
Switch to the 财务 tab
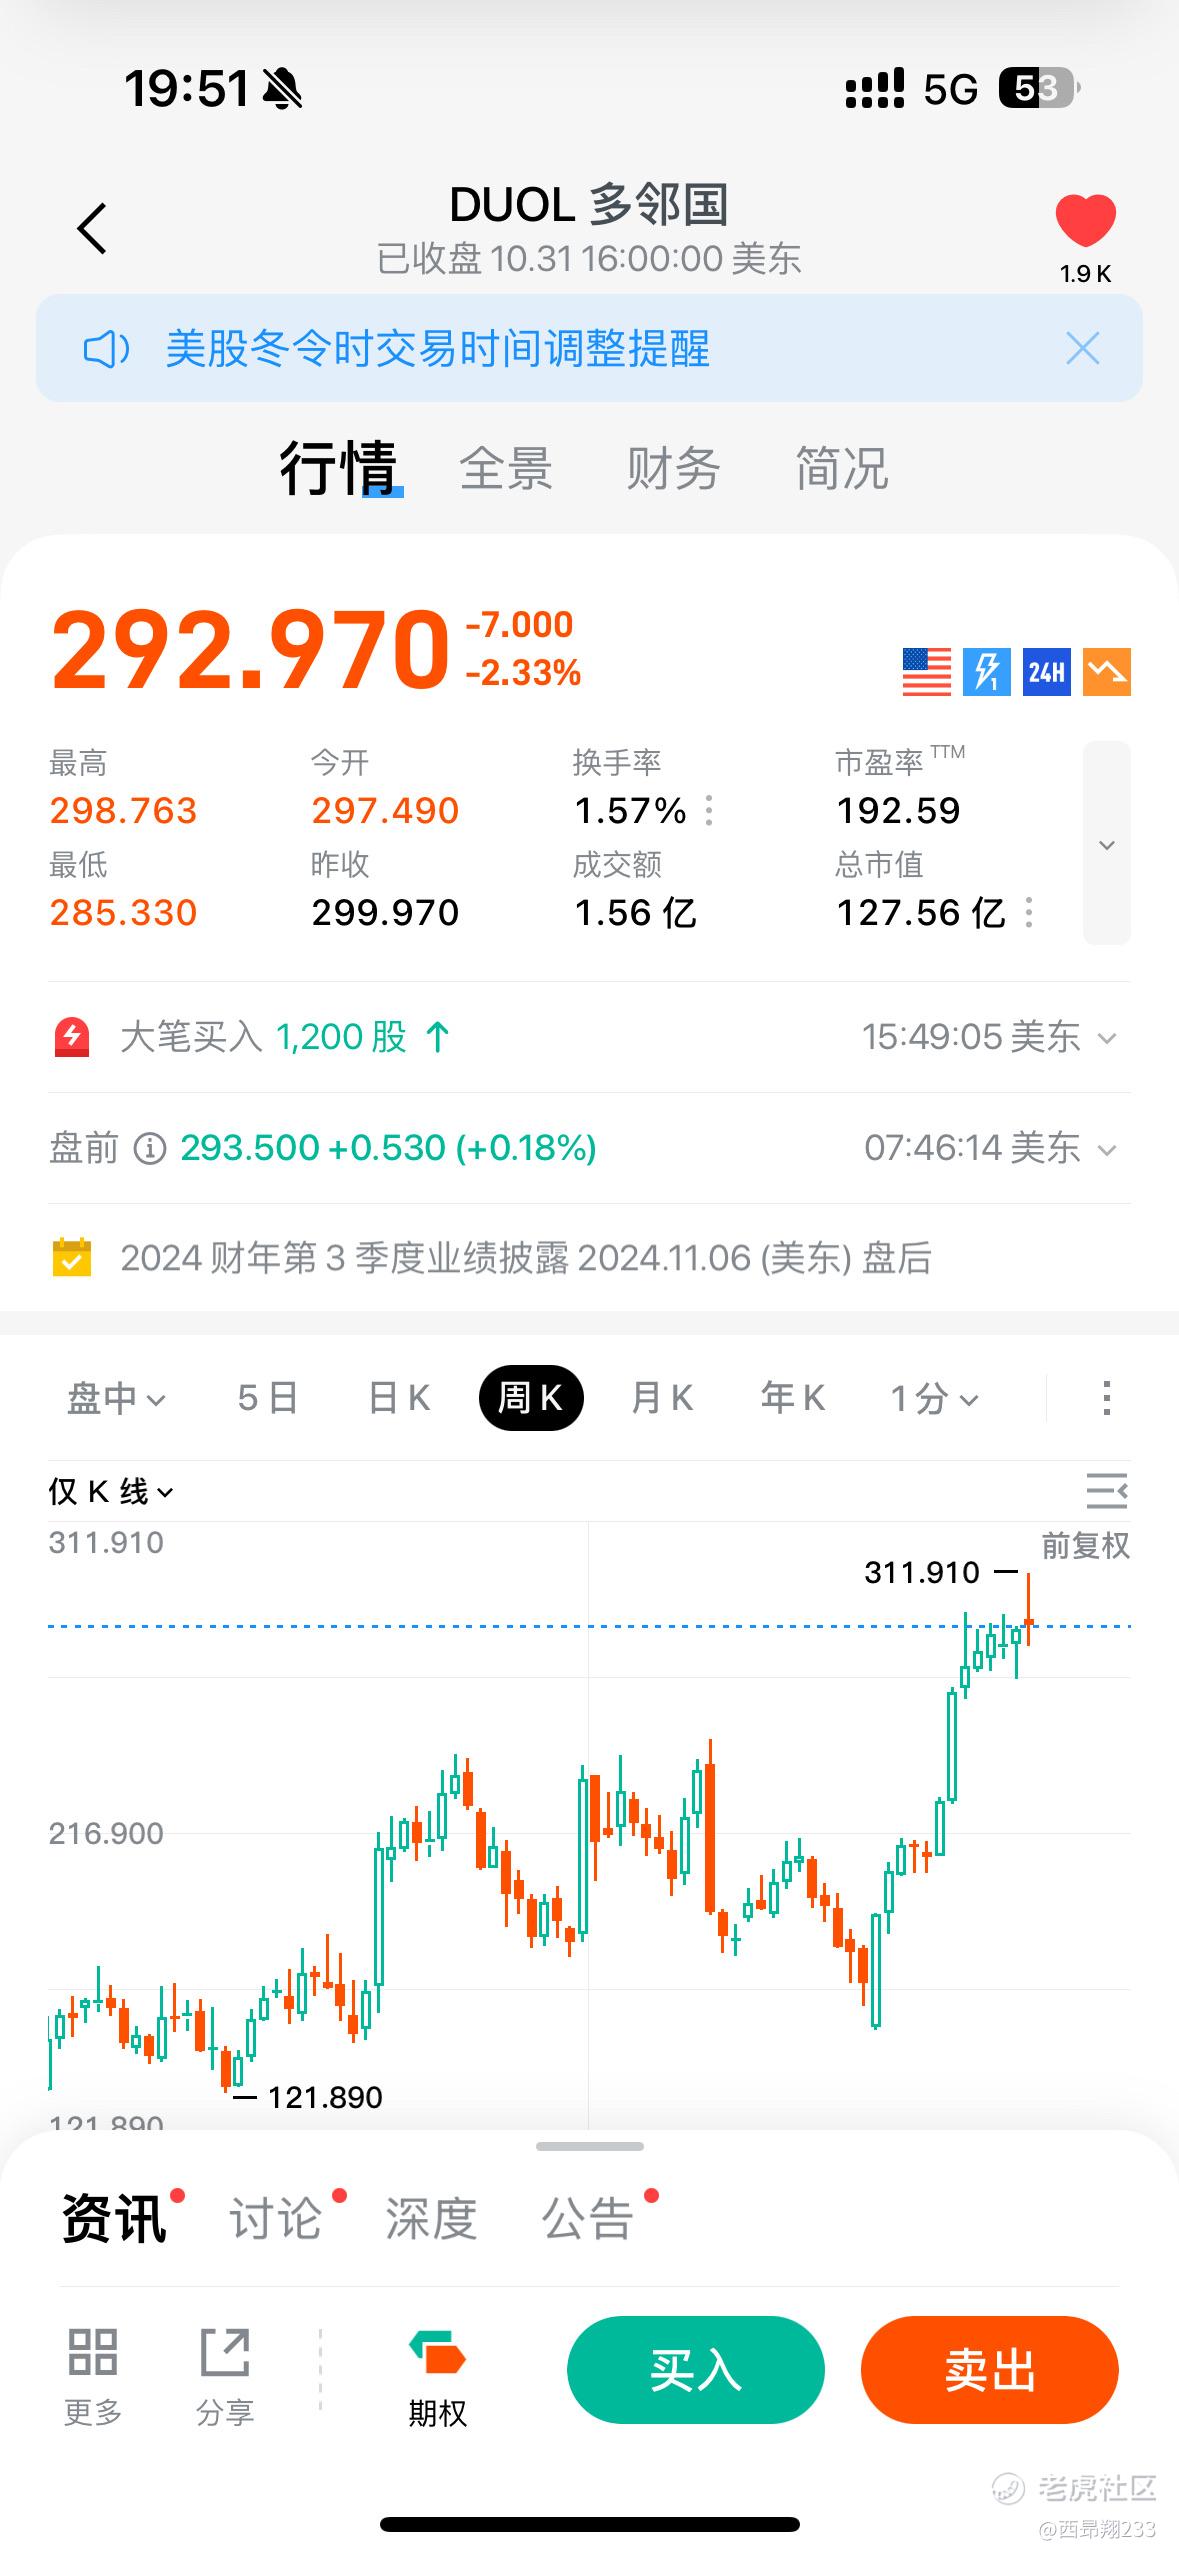673,468
